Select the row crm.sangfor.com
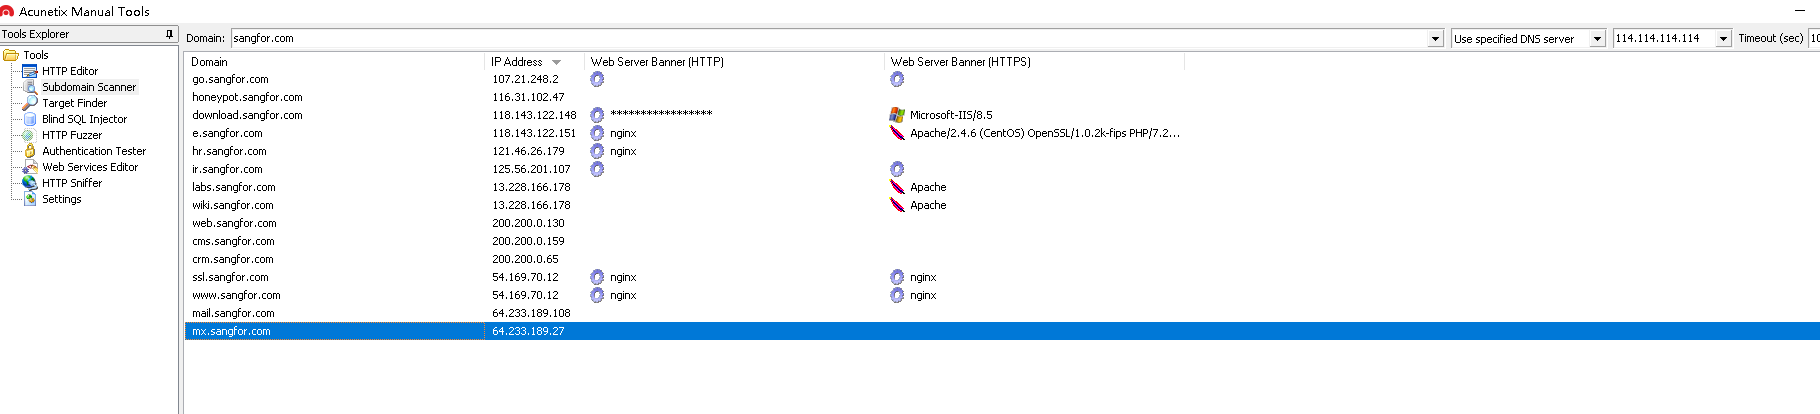The image size is (1820, 414). tap(1002, 259)
